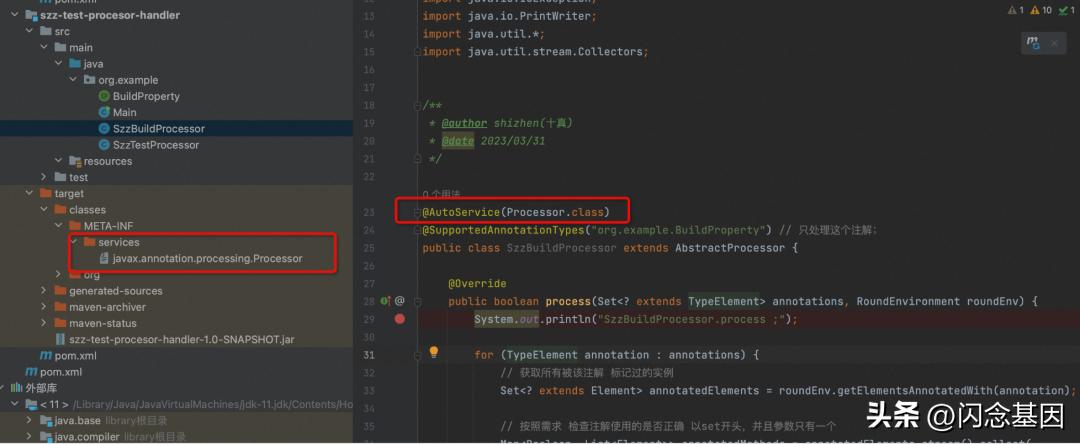Click the 0 usages hint above @AutoService
This screenshot has width=1080, height=444.
[x=442, y=195]
